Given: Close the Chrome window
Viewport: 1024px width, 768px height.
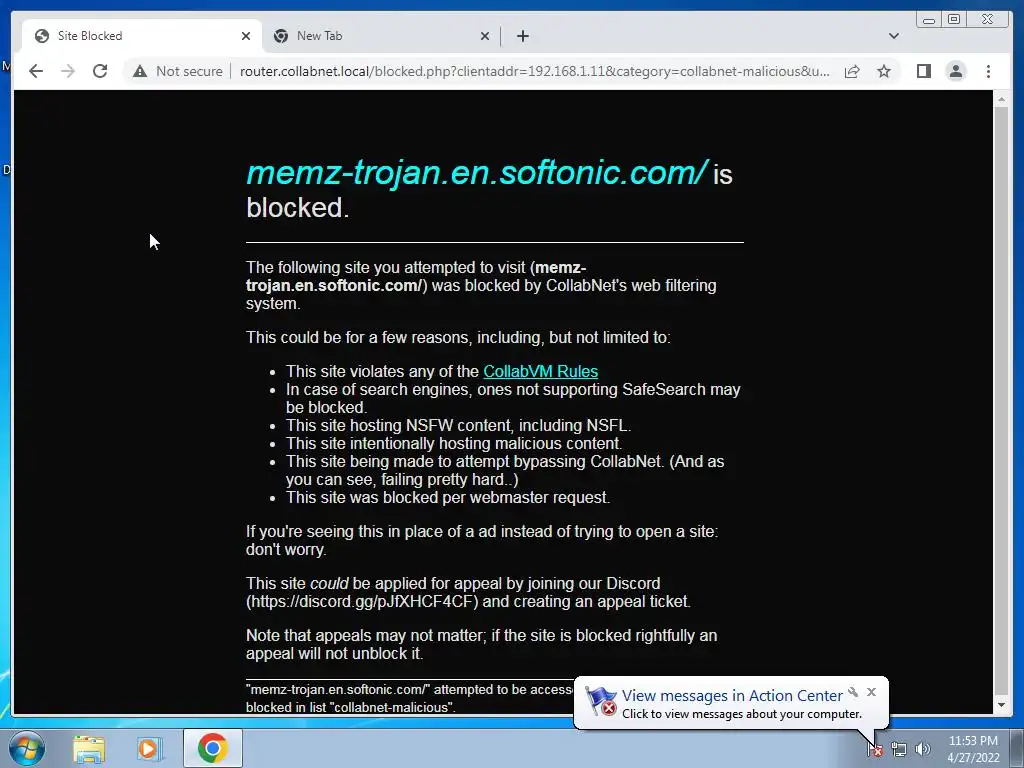Looking at the screenshot, I should tap(989, 20).
